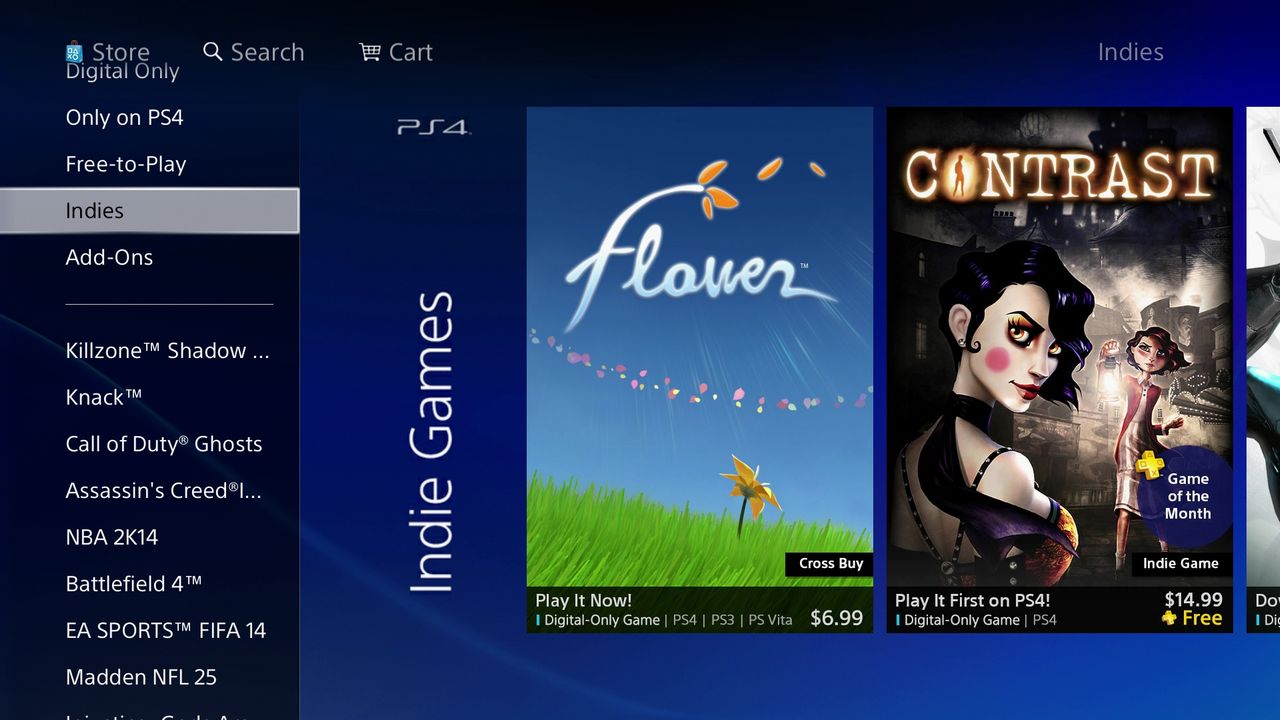Image resolution: width=1280 pixels, height=720 pixels.
Task: Open the Contrast game cover tile
Action: (x=1059, y=369)
